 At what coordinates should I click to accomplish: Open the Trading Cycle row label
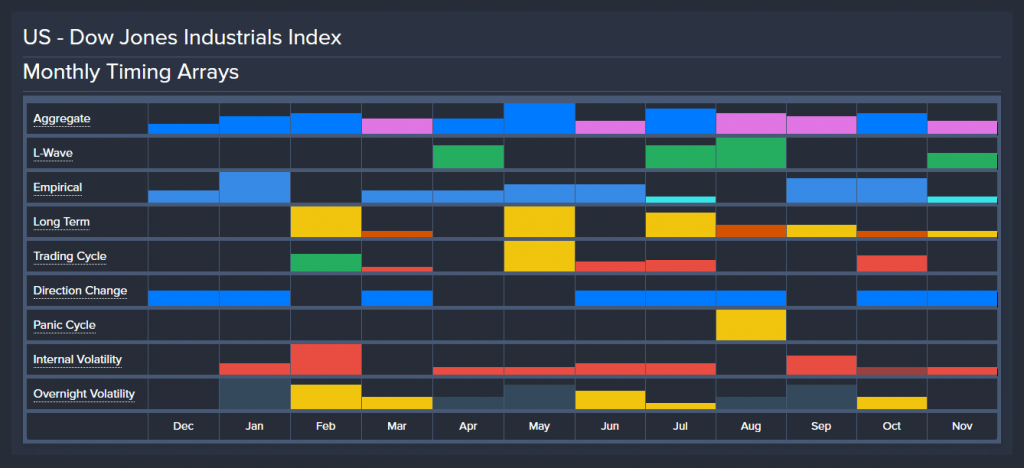coord(70,257)
